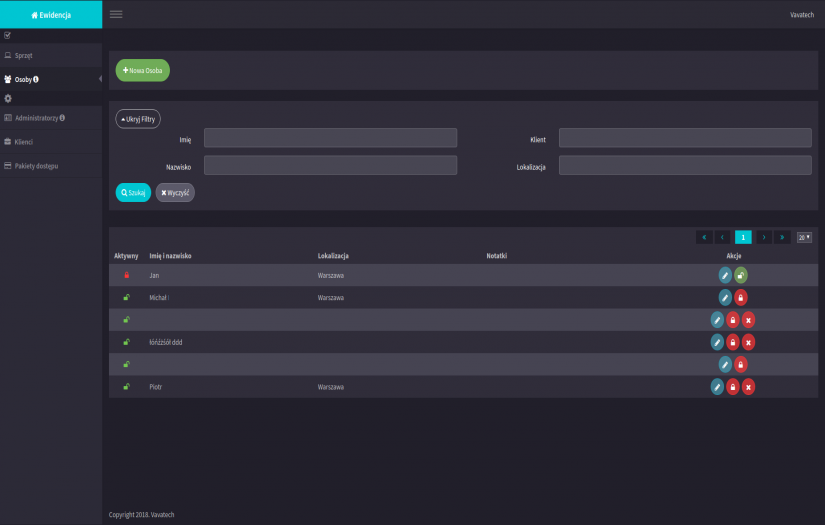Go to Administratorzy in the sidebar
Image resolution: width=825 pixels, height=525 pixels.
point(51,118)
